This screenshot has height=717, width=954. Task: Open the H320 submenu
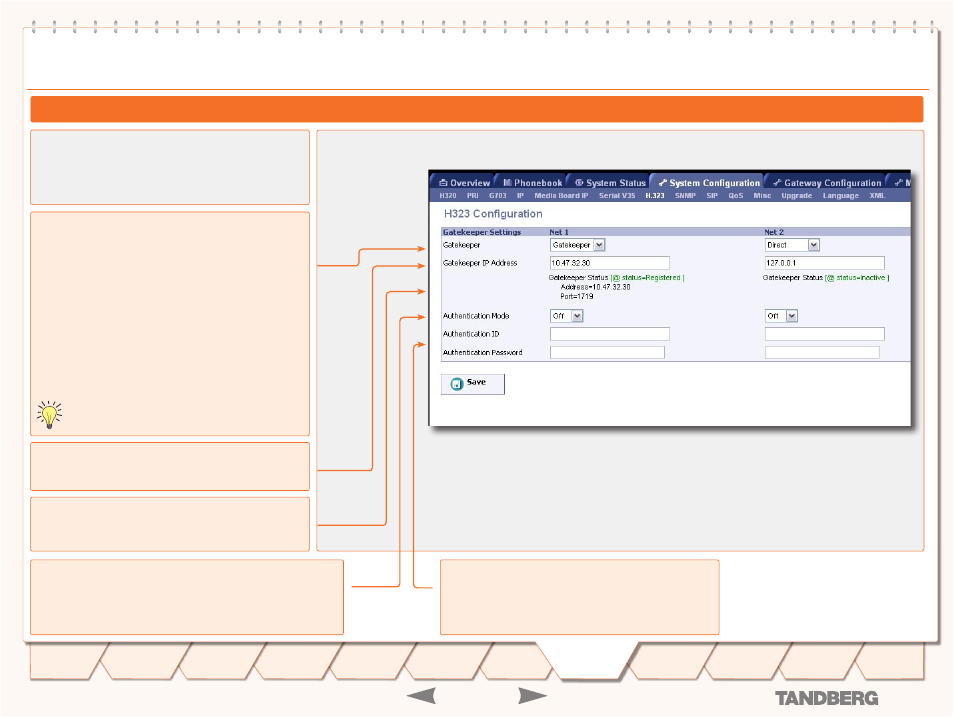pos(448,195)
